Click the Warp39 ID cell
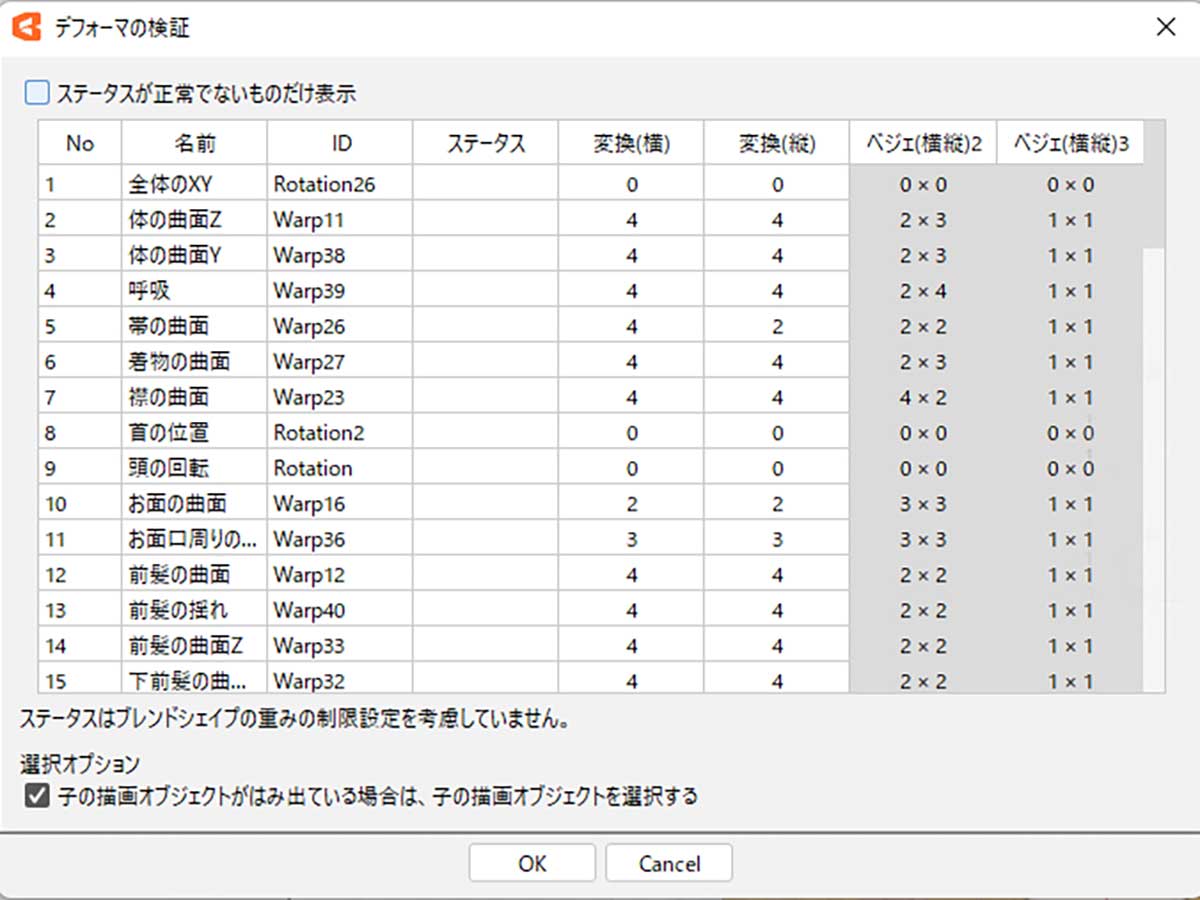This screenshot has height=900, width=1200. 340,291
